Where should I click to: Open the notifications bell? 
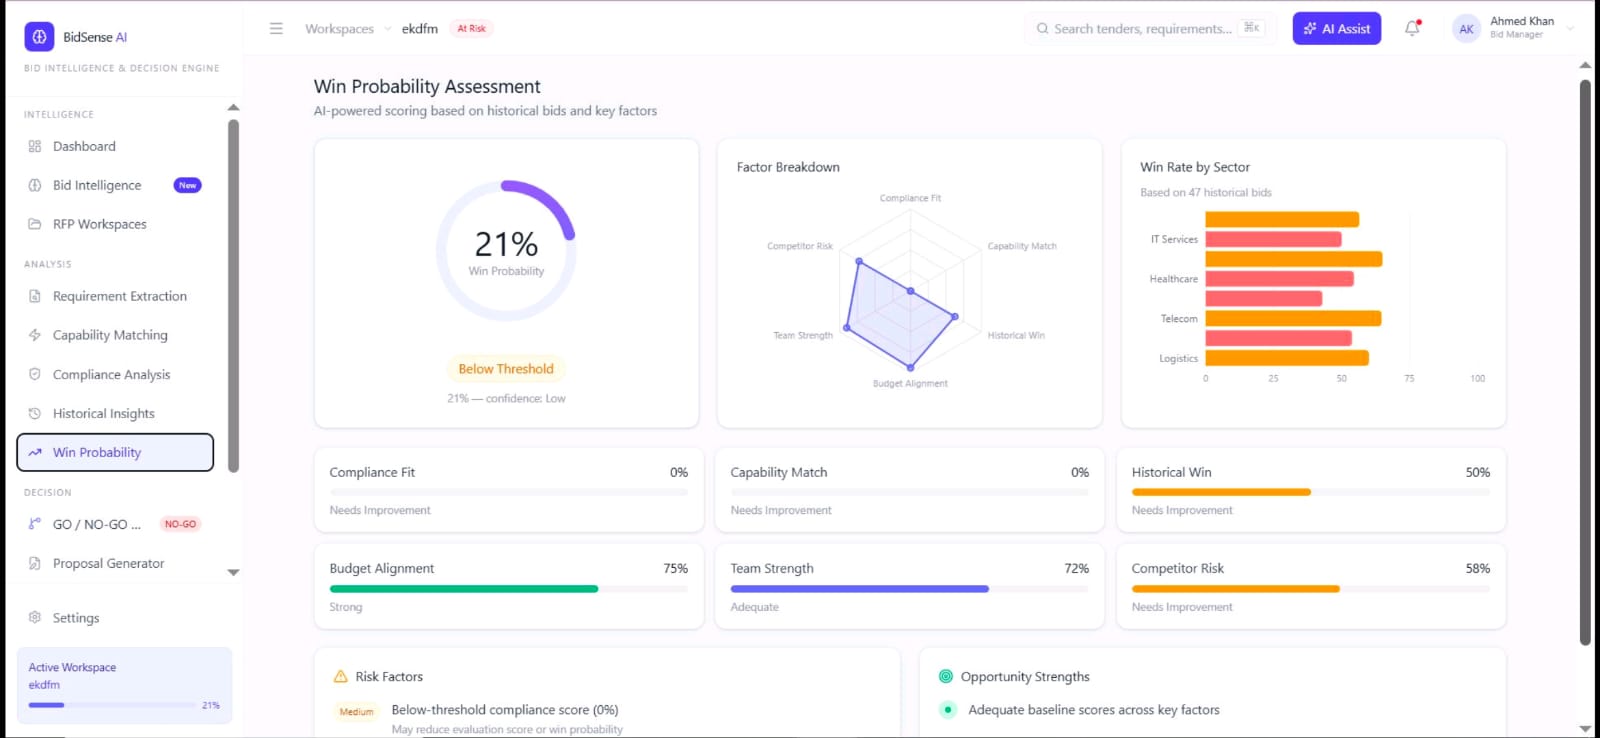(1412, 29)
